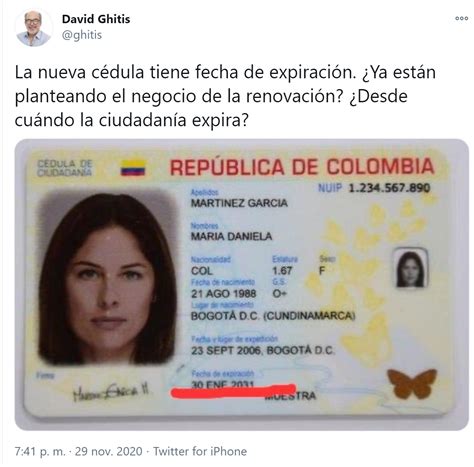The height and width of the screenshot is (467, 474).
Task: Click the red scribble over expiration date
Action: tap(233, 391)
